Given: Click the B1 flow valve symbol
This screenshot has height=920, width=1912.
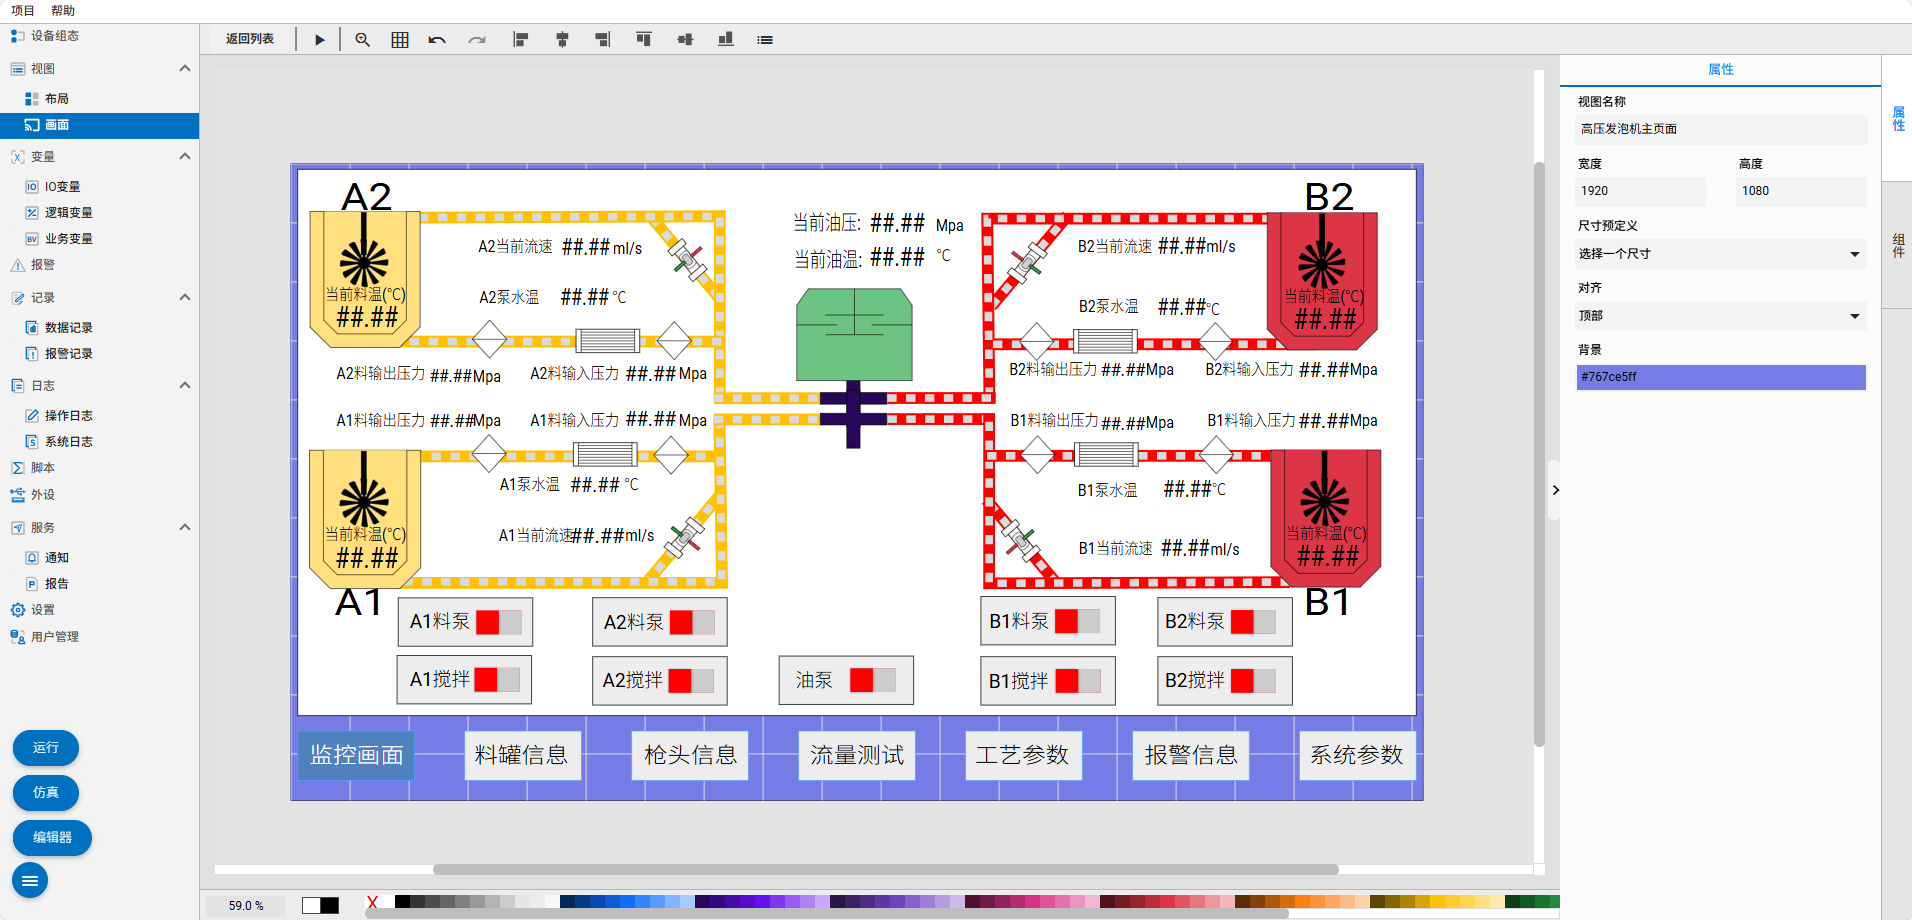Looking at the screenshot, I should [1019, 539].
